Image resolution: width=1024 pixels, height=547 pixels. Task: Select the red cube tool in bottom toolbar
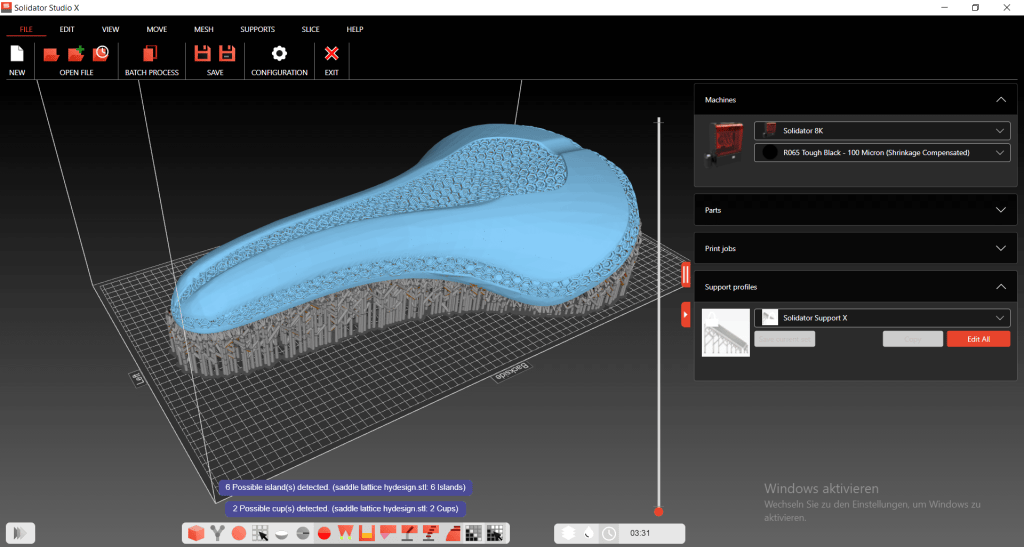[196, 533]
